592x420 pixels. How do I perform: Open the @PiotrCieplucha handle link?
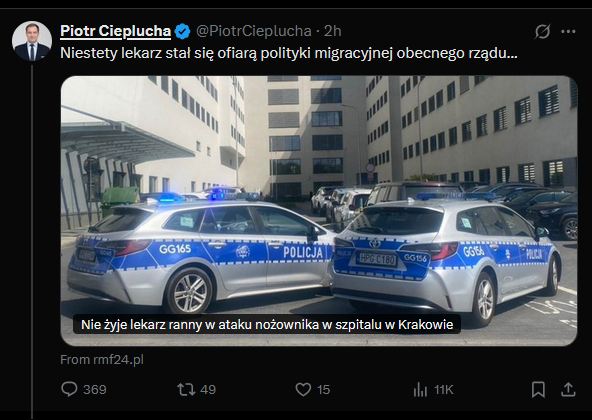tap(253, 31)
